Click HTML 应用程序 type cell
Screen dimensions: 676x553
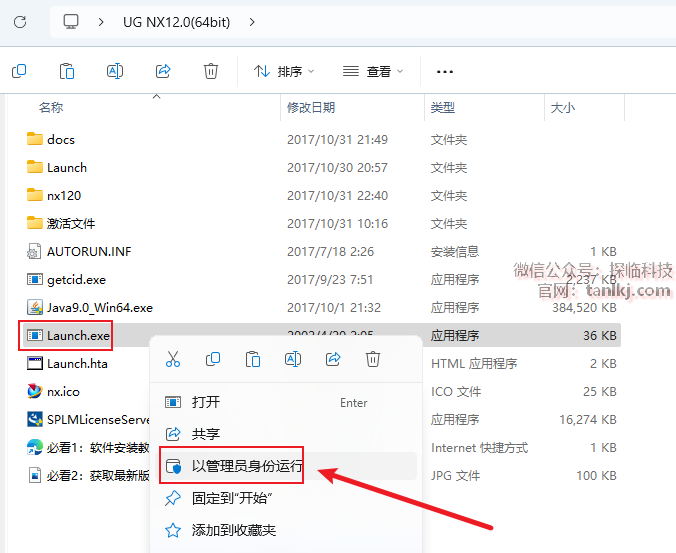(474, 364)
